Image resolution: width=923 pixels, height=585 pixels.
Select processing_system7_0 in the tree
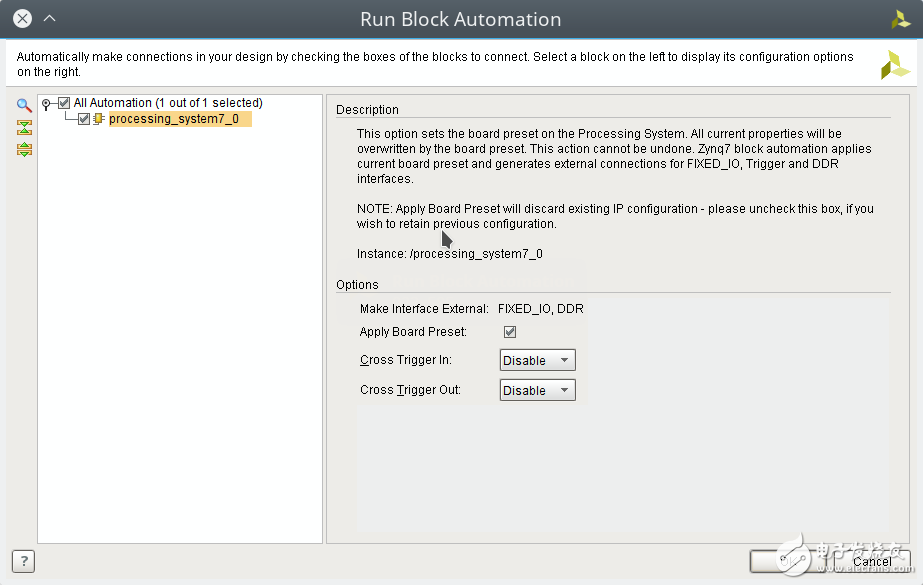[173, 119]
